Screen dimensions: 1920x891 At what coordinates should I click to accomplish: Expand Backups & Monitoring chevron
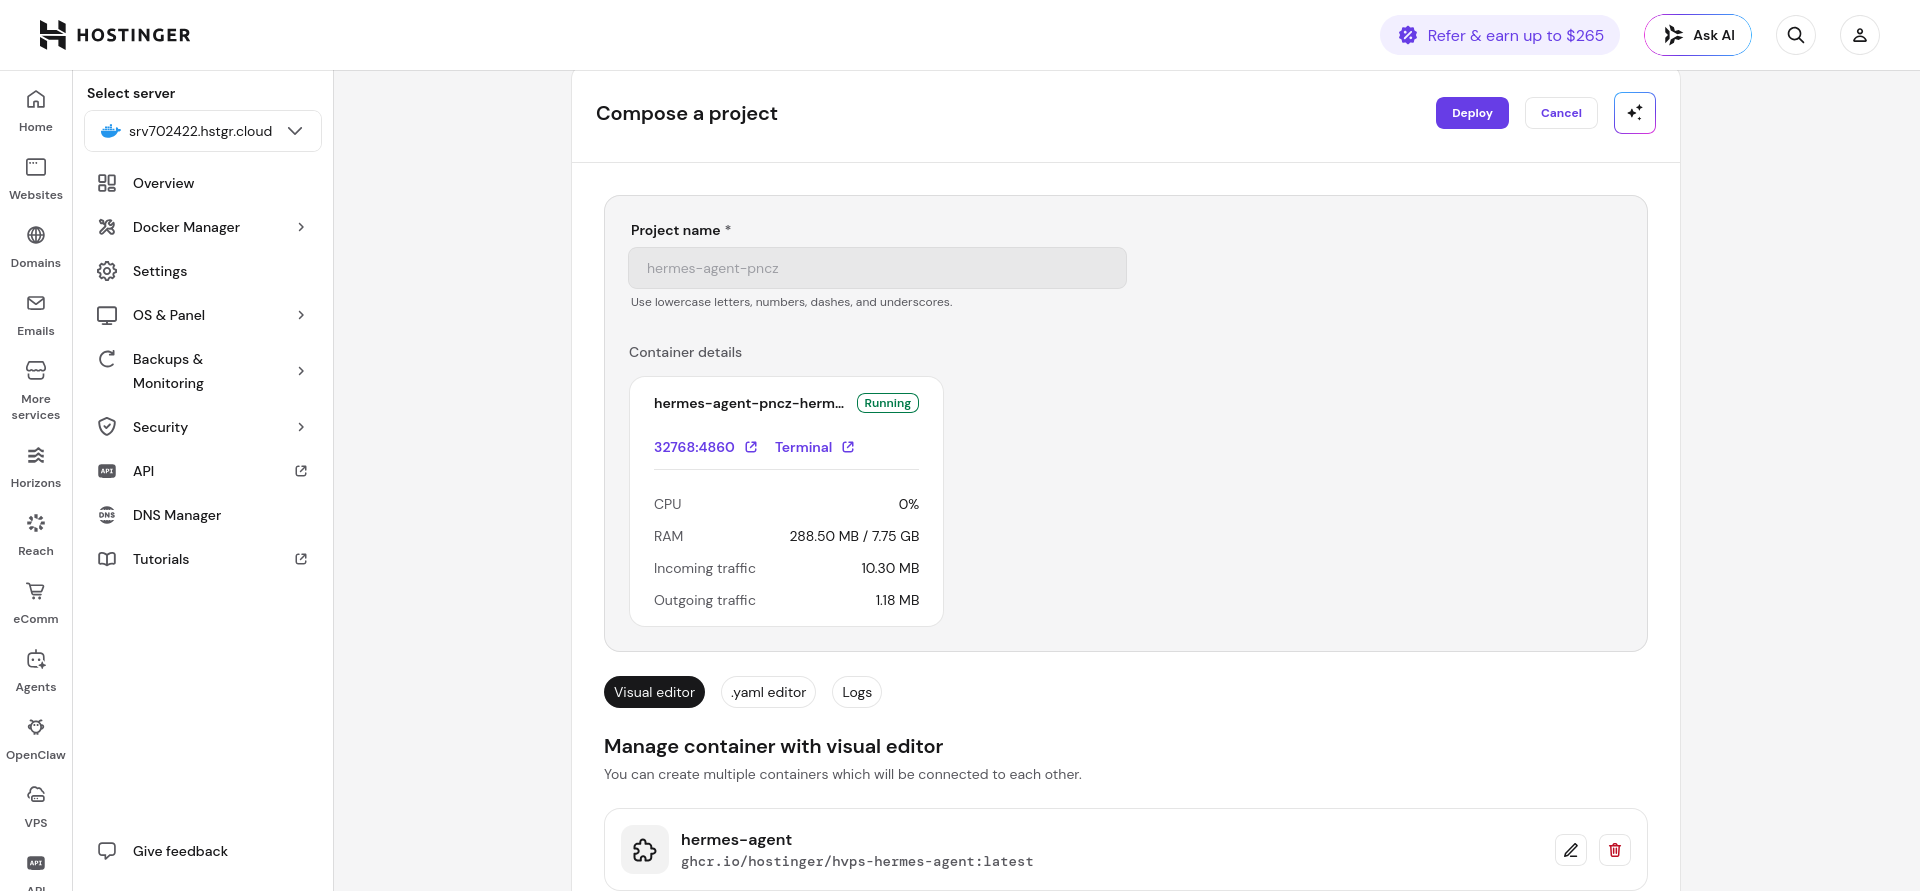301,371
